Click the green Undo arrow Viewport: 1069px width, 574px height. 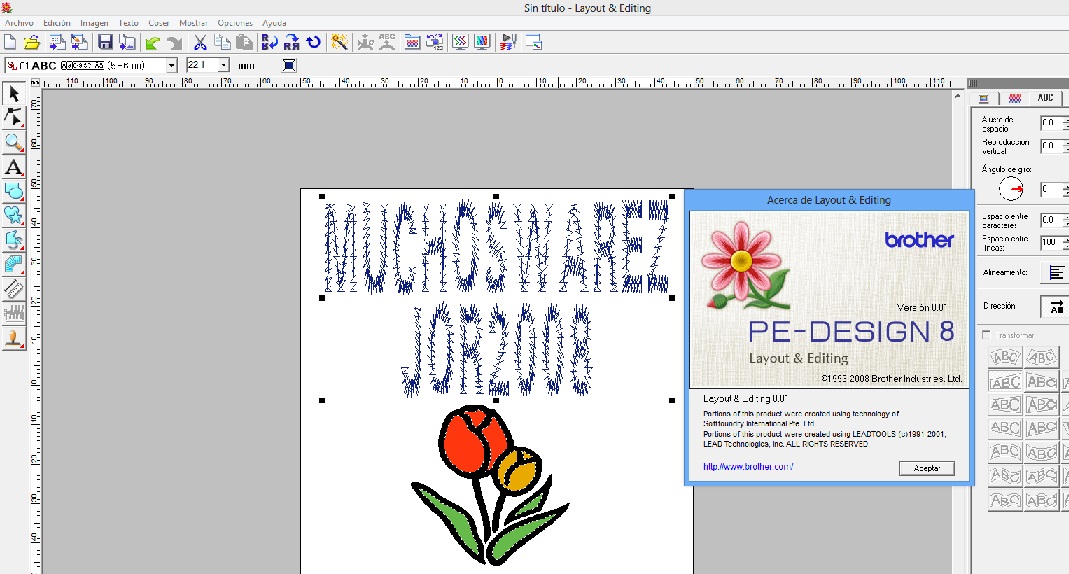click(153, 43)
